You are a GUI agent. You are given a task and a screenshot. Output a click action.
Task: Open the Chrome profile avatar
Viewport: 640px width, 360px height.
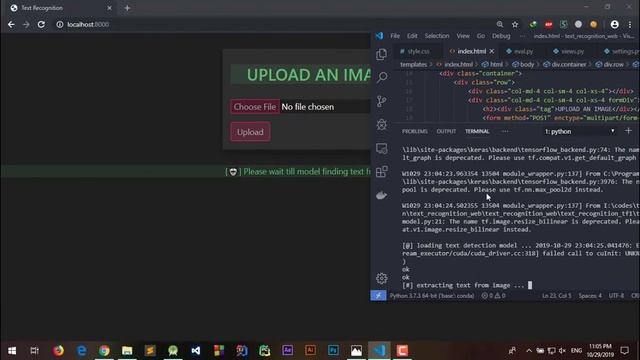click(614, 24)
